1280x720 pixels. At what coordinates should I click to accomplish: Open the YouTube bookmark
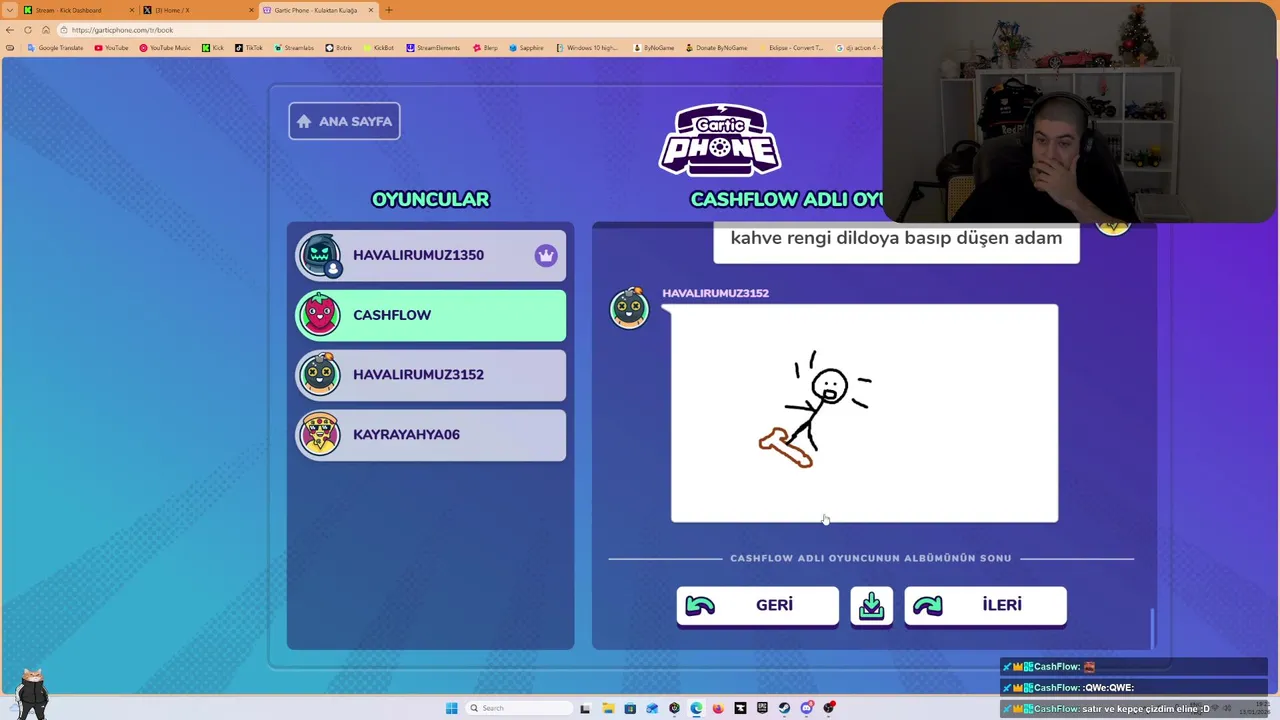pos(111,48)
